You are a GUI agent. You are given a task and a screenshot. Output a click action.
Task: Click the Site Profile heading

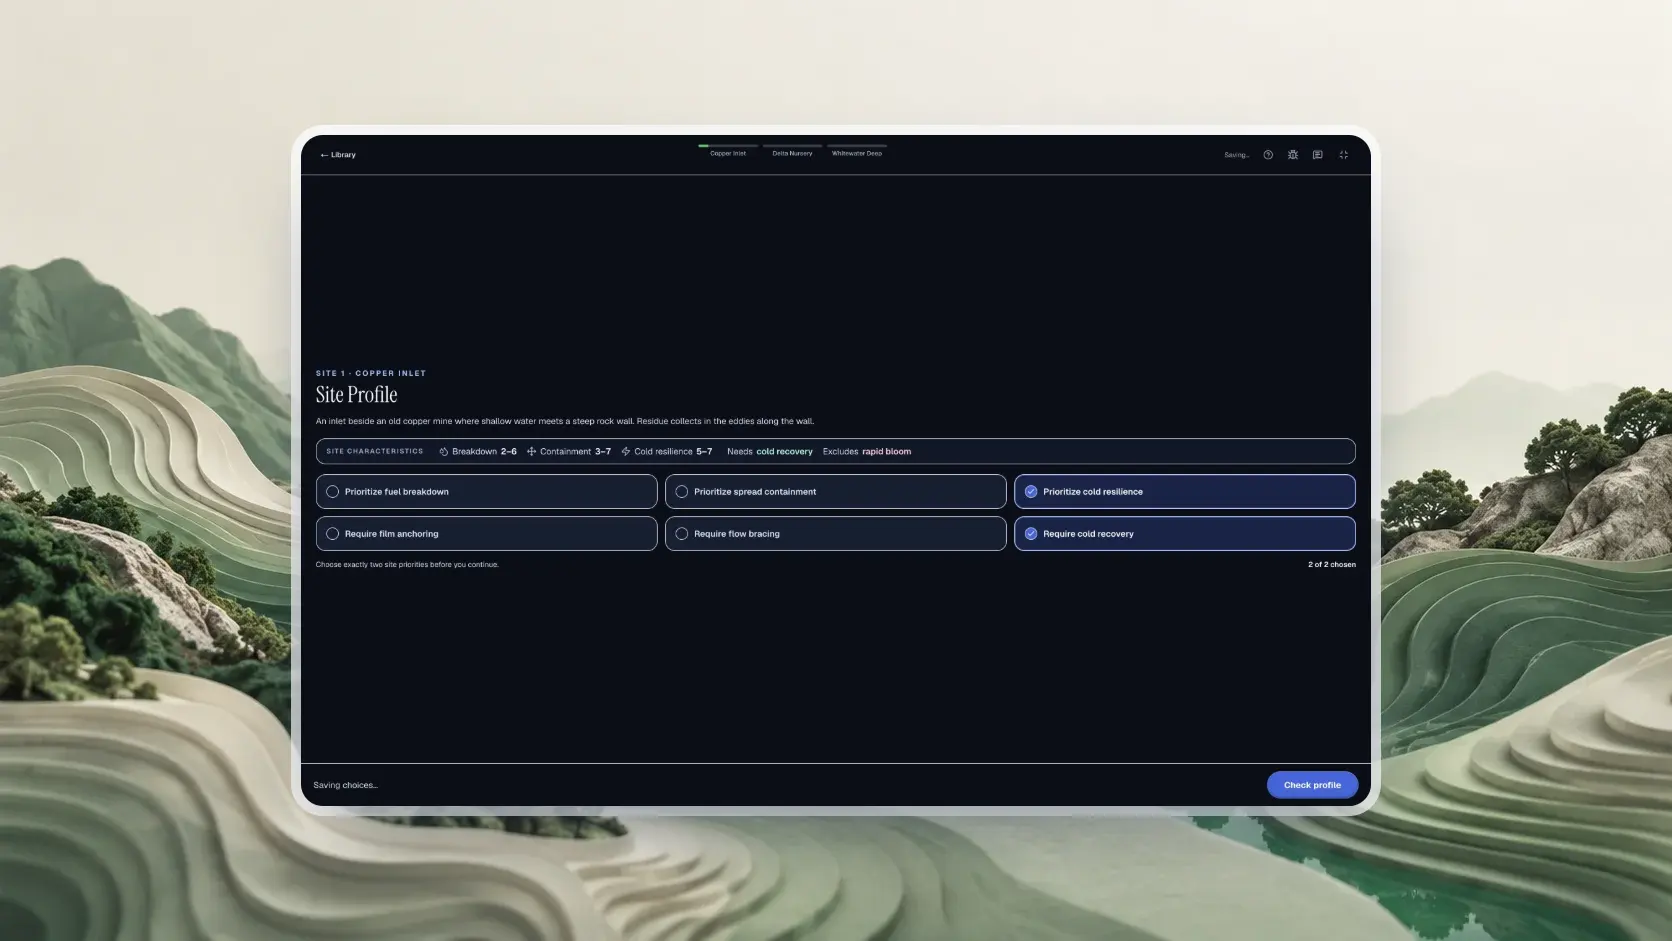tap(357, 395)
